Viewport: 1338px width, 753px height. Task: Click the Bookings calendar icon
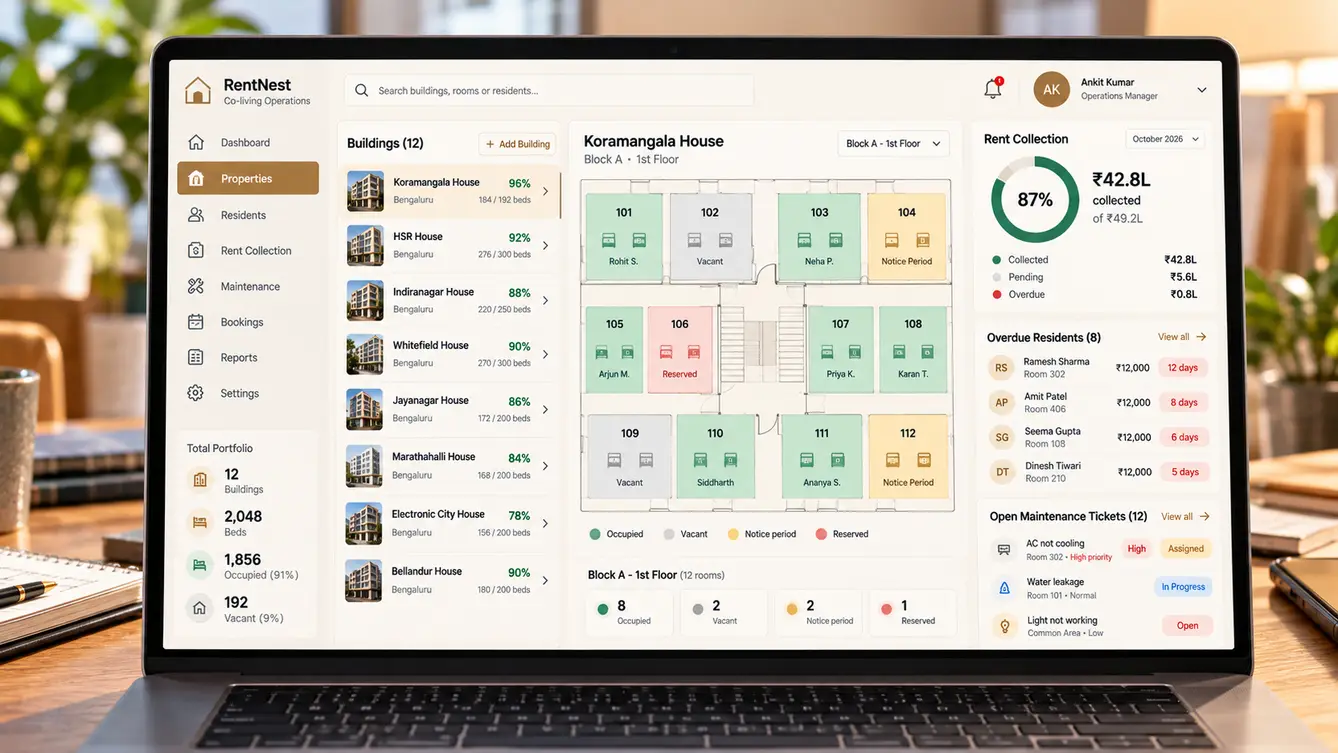[x=196, y=322]
